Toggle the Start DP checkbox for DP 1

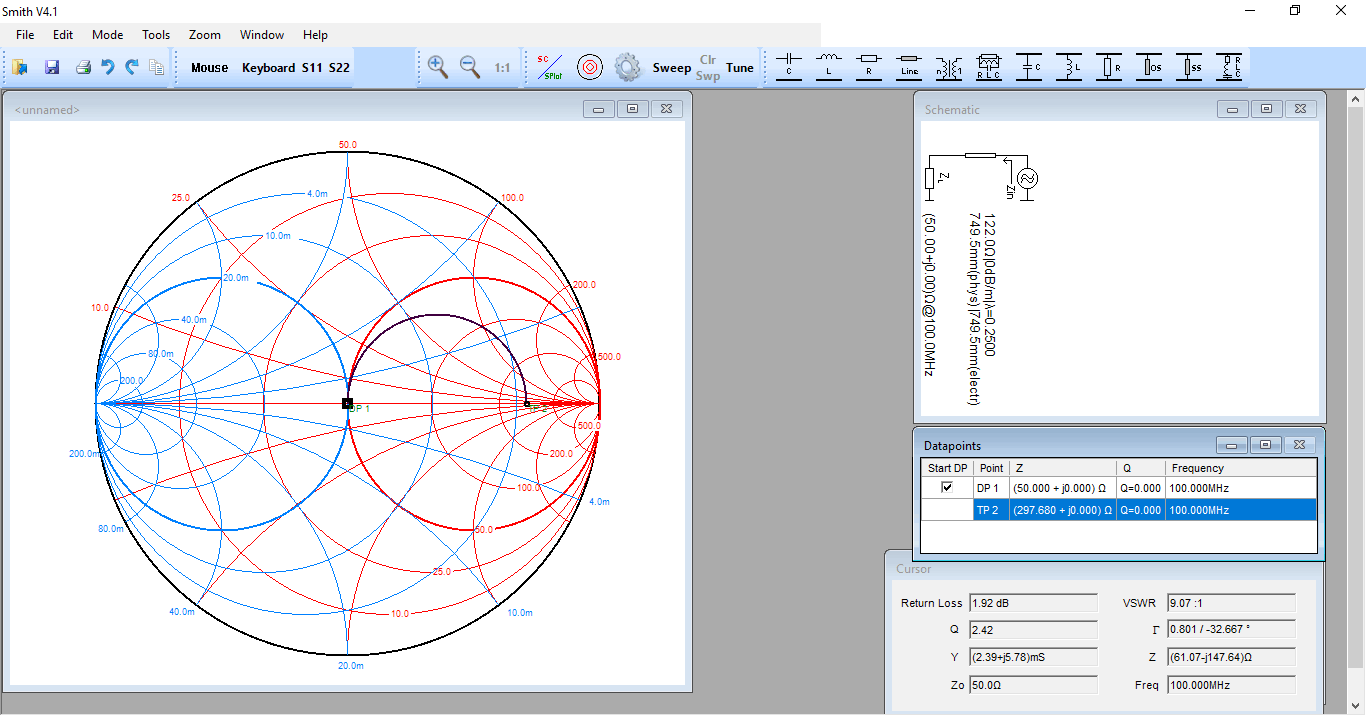(x=947, y=488)
